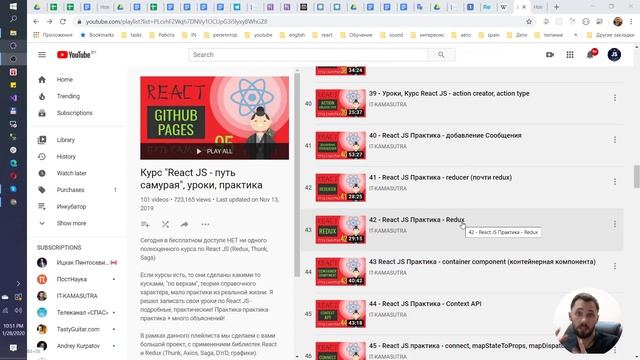The width and height of the screenshot is (640, 360).
Task: Expand the Windows system tray hidden icons
Action: 18,284
